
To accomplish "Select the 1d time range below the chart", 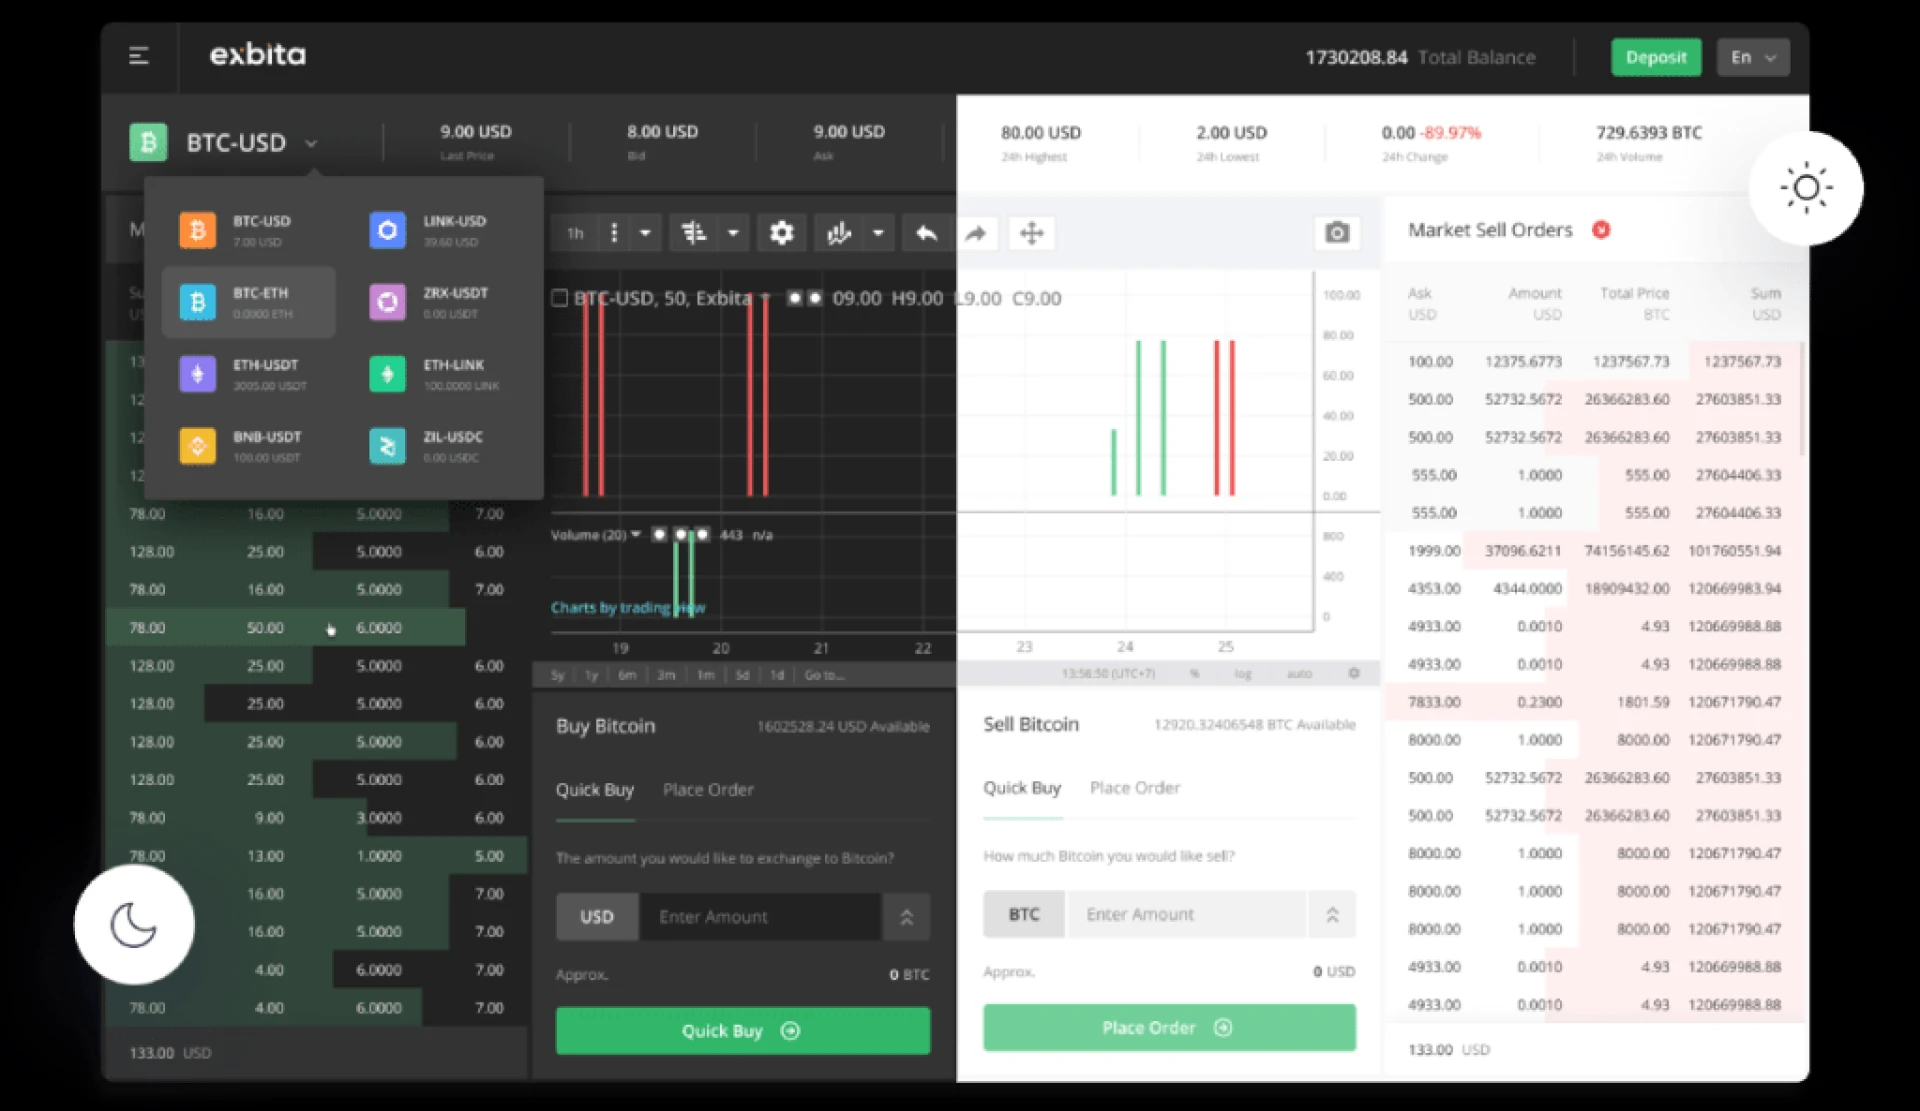I will pos(777,675).
